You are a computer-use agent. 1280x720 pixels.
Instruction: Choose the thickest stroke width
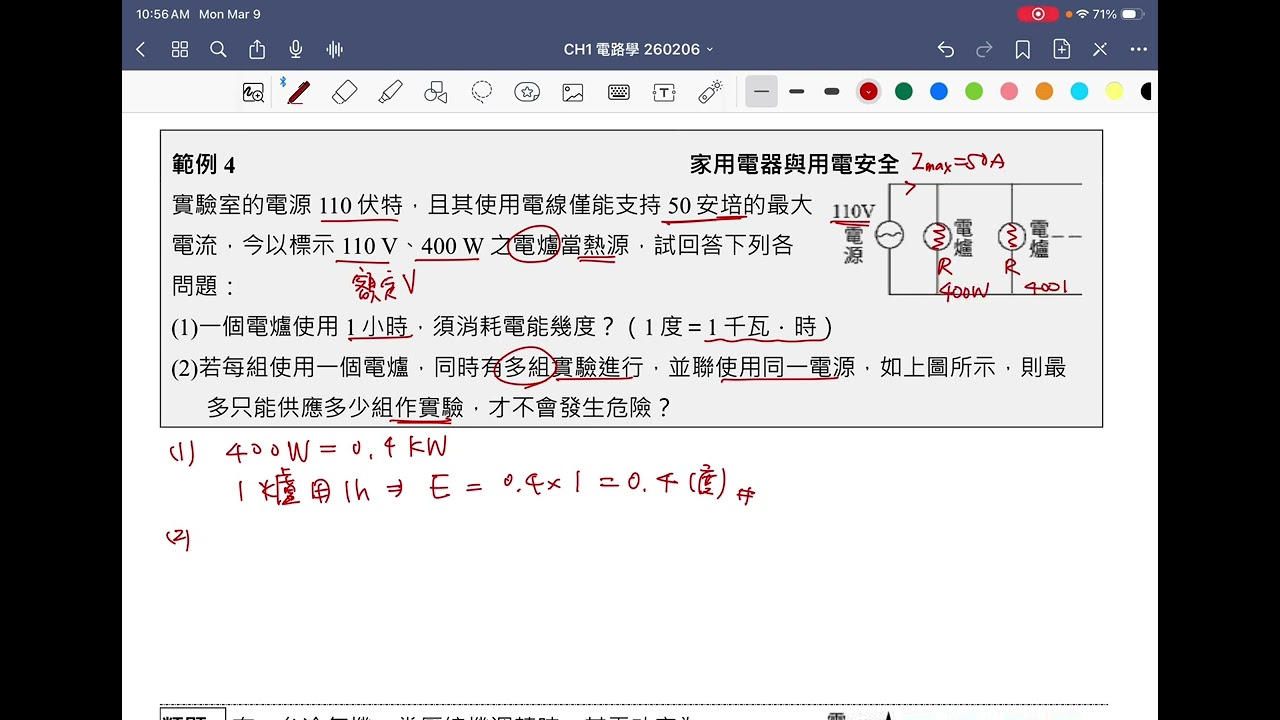pyautogui.click(x=832, y=92)
